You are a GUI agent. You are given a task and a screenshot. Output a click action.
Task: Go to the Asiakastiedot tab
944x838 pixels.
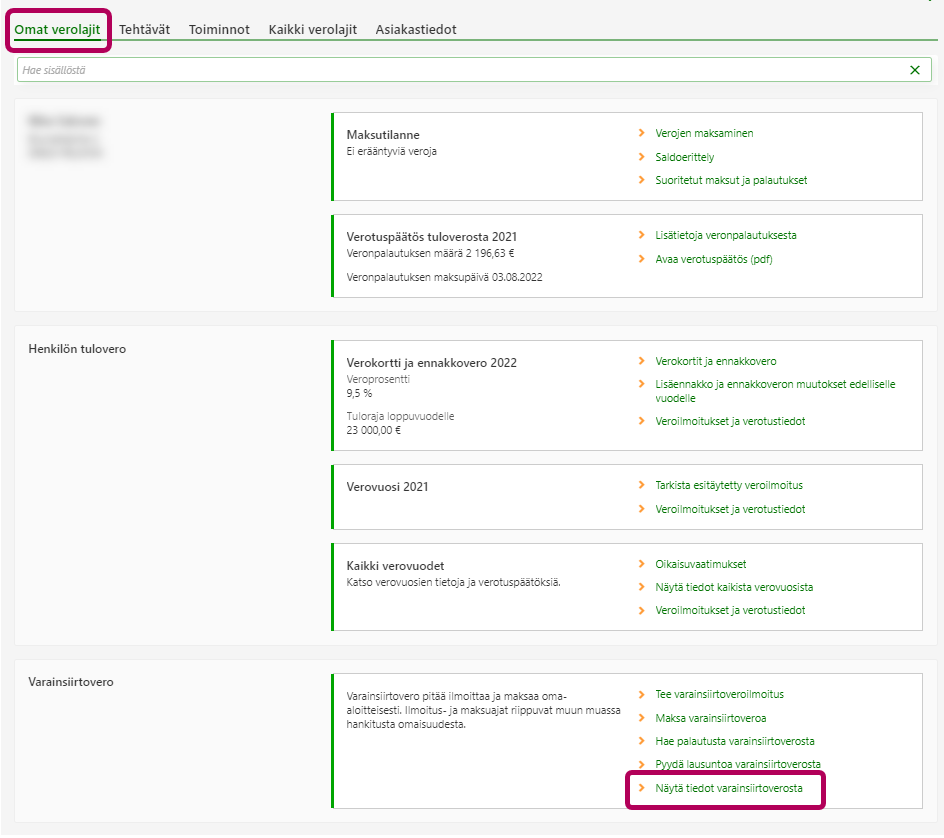416,30
